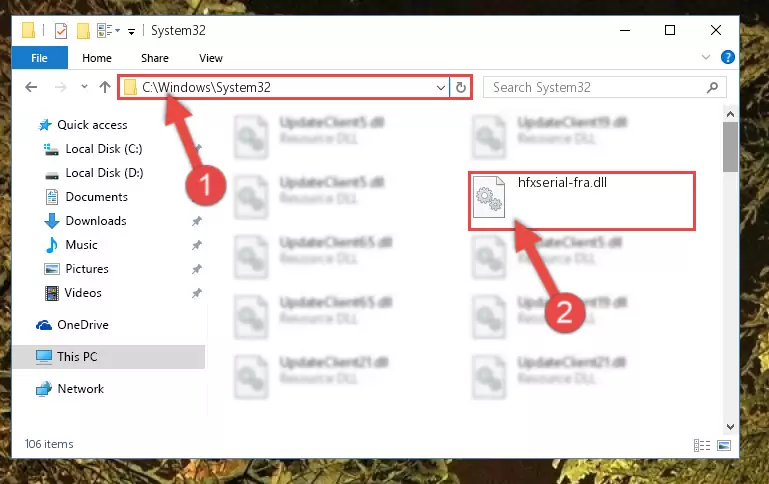Open the recent locations dropdown arrow

[84, 87]
